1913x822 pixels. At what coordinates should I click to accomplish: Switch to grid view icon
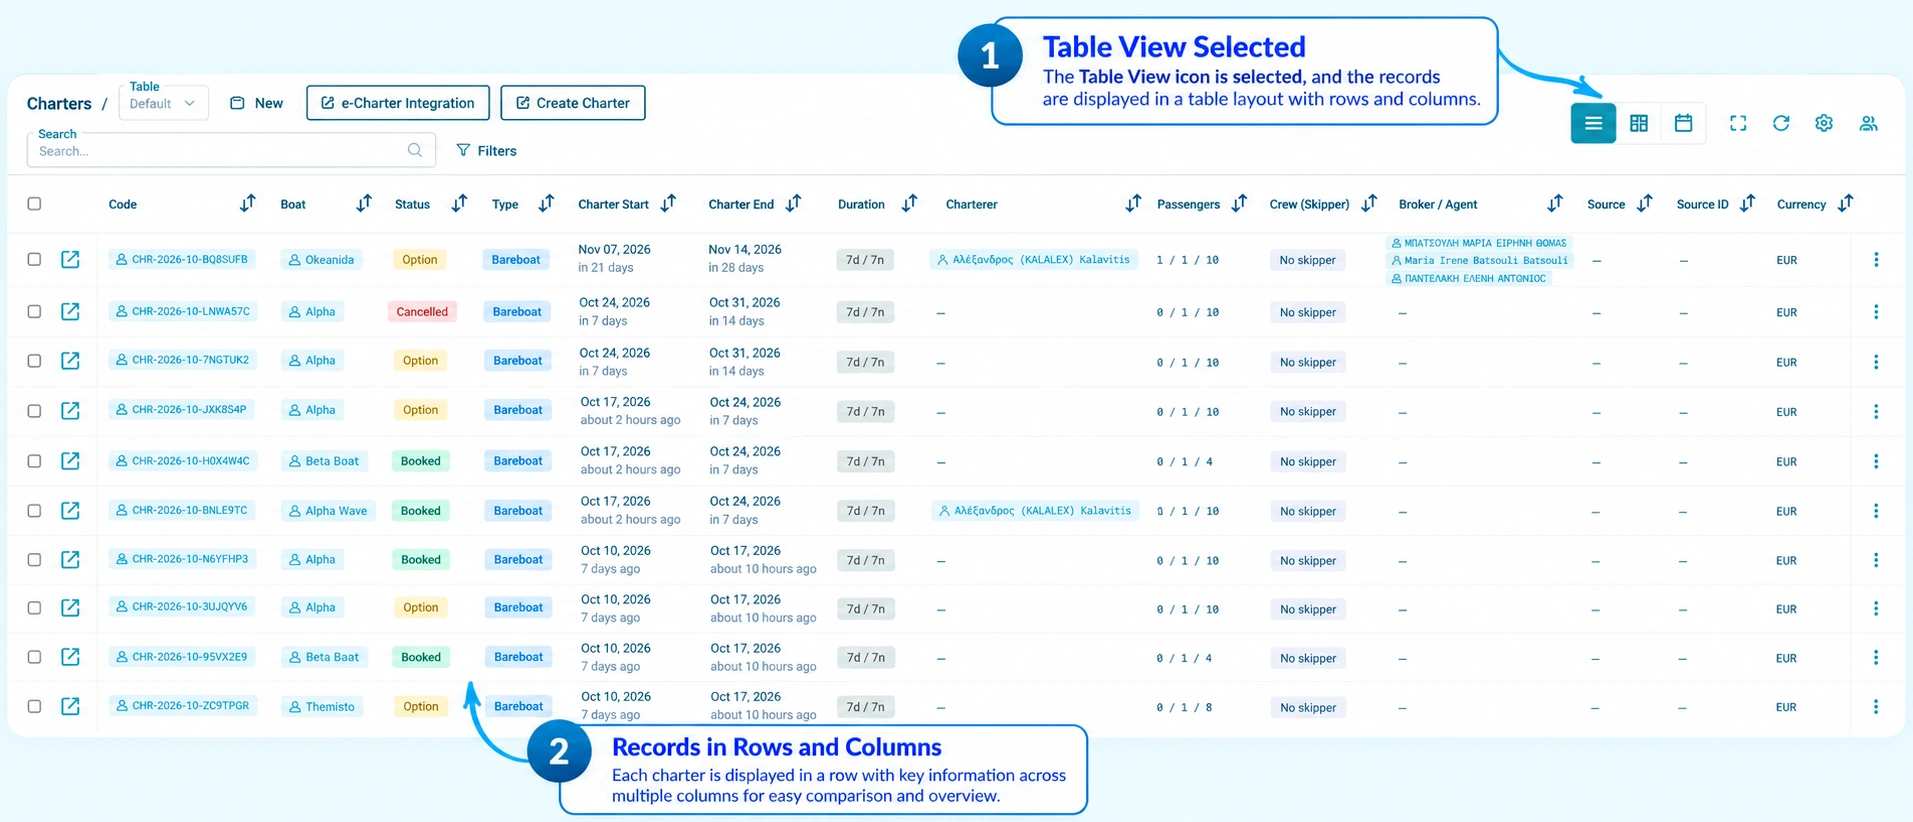pyautogui.click(x=1638, y=123)
